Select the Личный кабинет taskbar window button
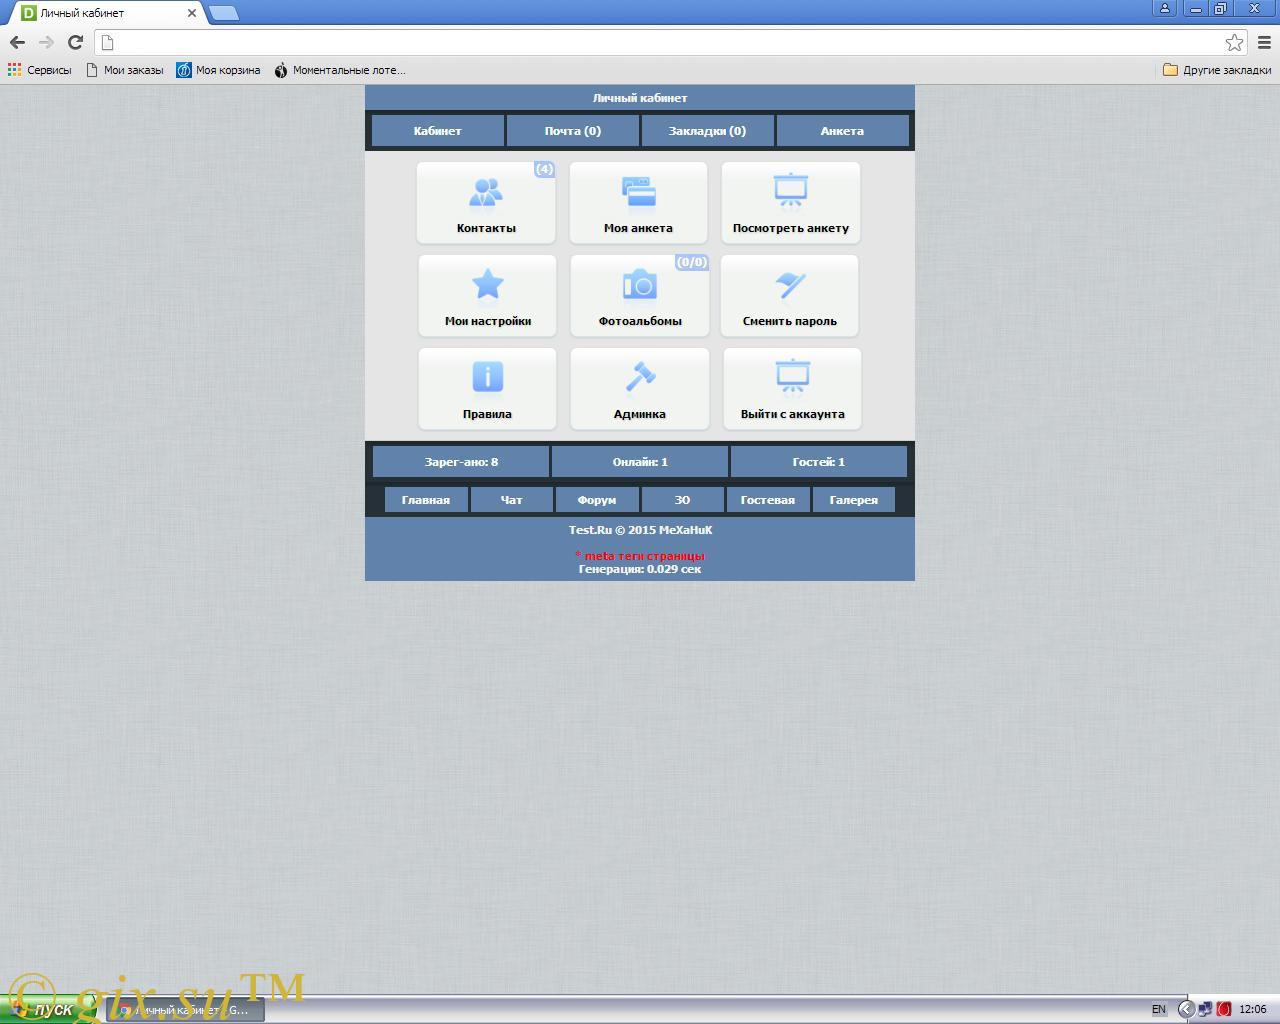The width and height of the screenshot is (1280, 1024). 186,1010
